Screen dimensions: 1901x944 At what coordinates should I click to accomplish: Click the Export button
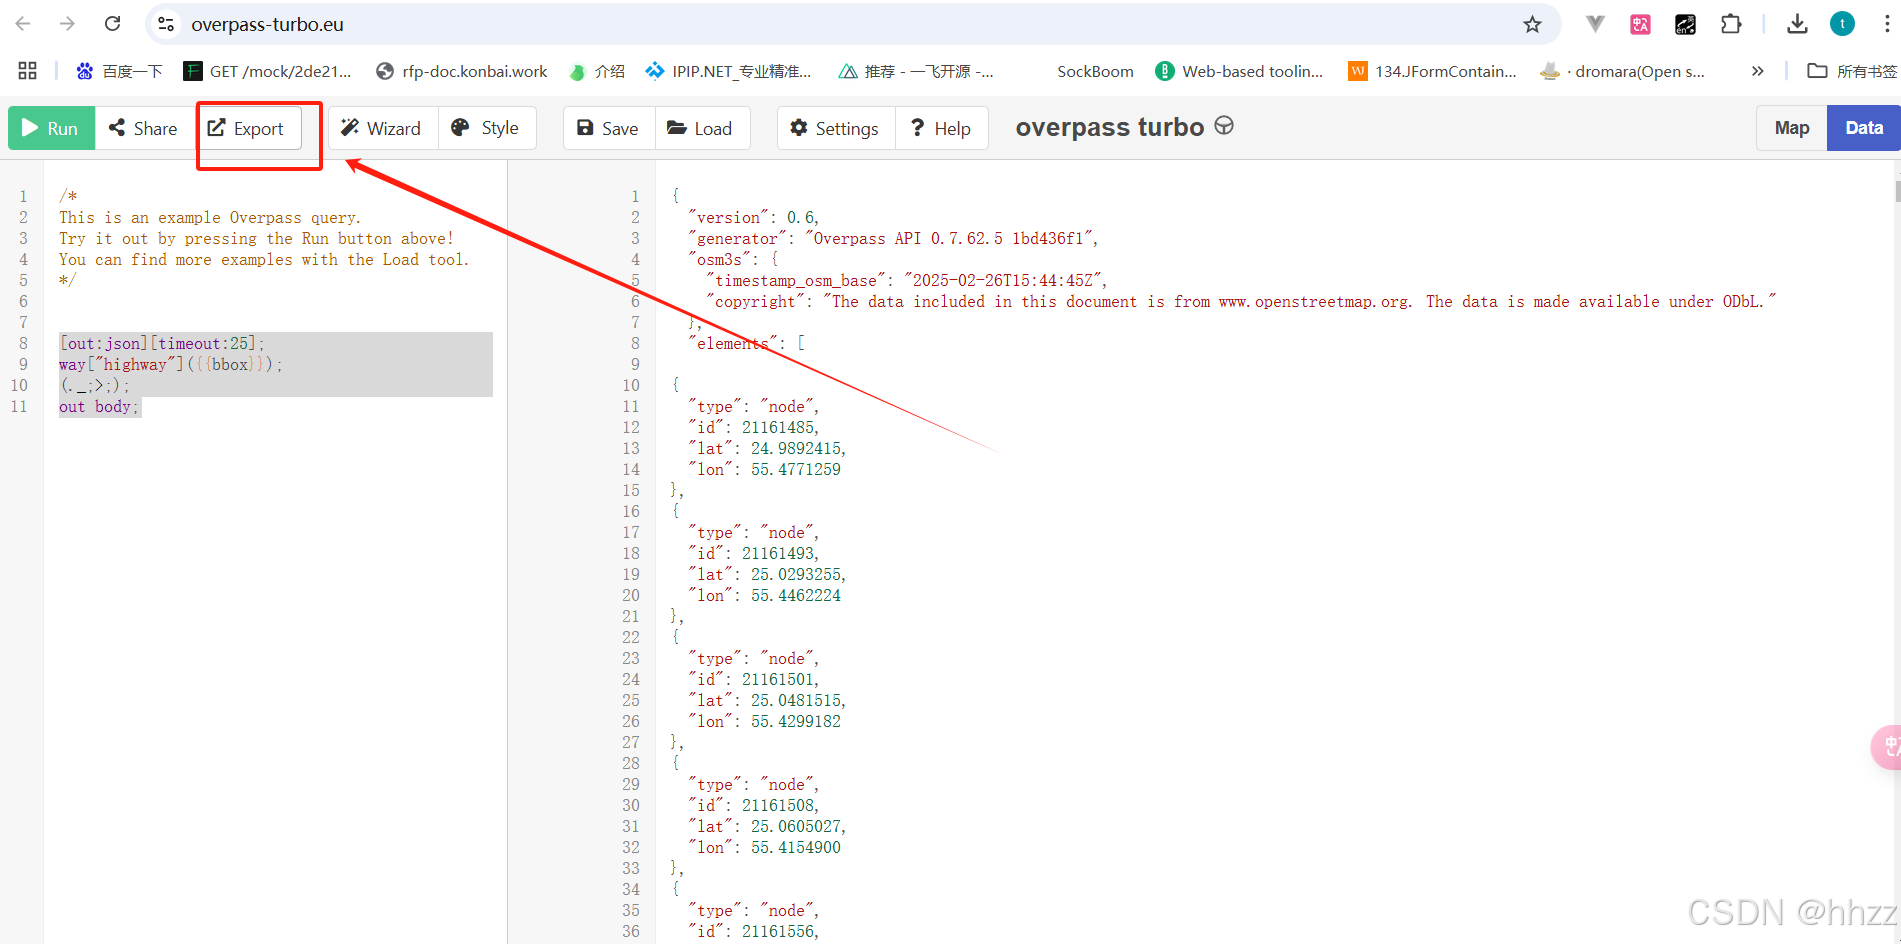(247, 128)
